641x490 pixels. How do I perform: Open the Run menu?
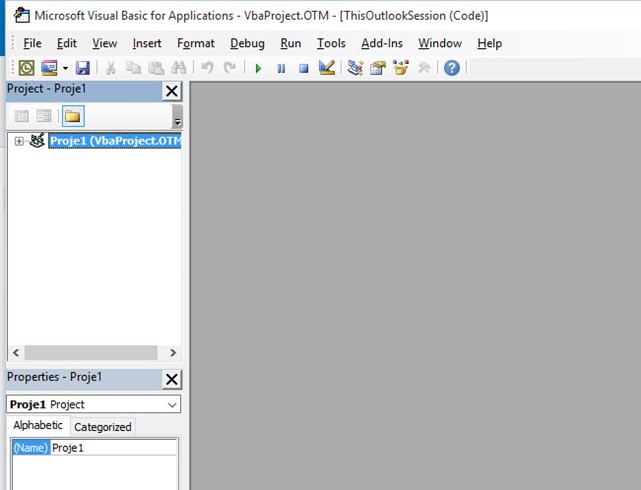click(291, 43)
